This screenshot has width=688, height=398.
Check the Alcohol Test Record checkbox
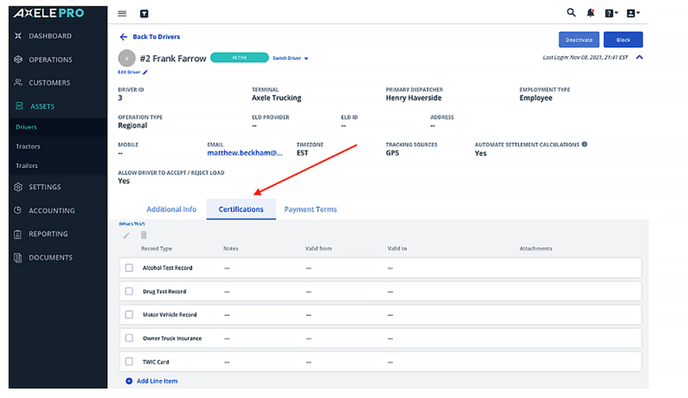129,268
